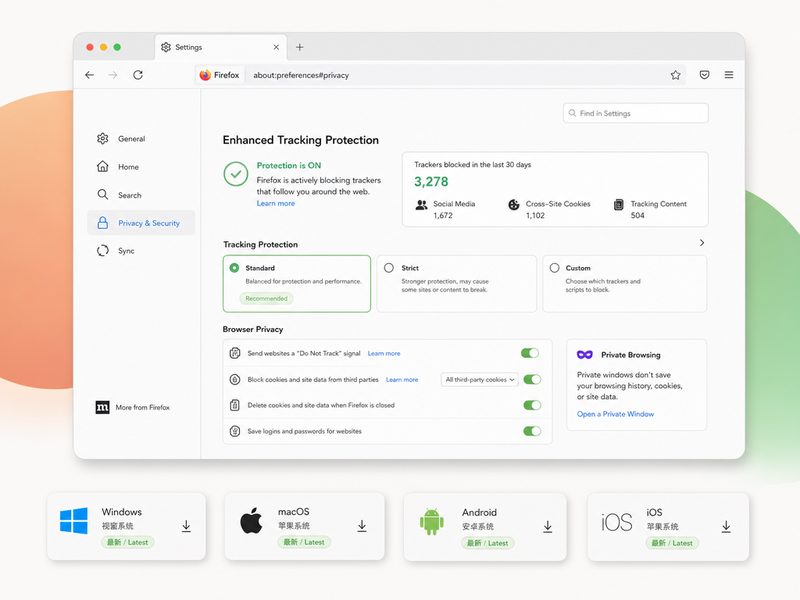Close the Settings tab
Screen dimensions: 800x600
276,47
